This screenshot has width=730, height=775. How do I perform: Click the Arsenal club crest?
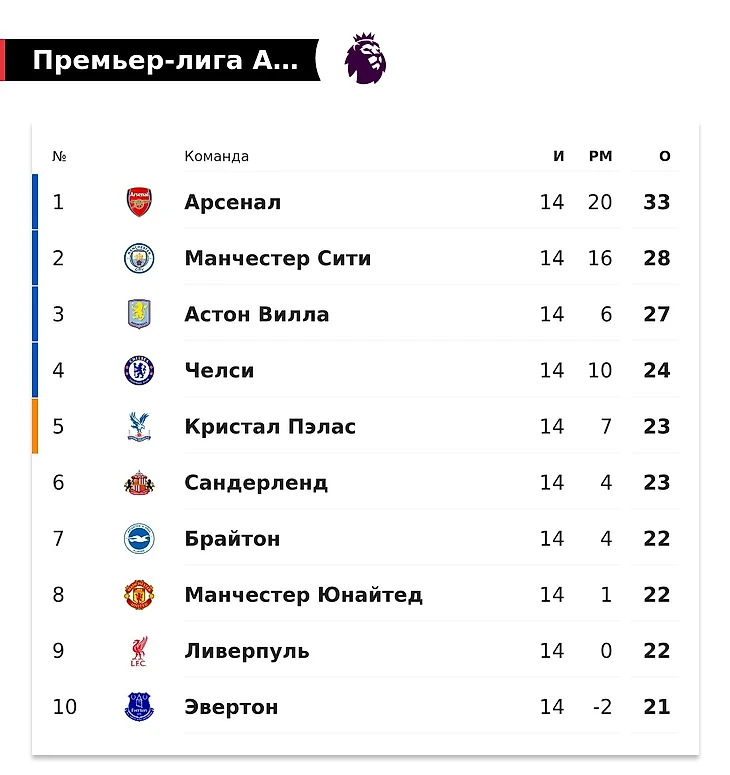139,202
